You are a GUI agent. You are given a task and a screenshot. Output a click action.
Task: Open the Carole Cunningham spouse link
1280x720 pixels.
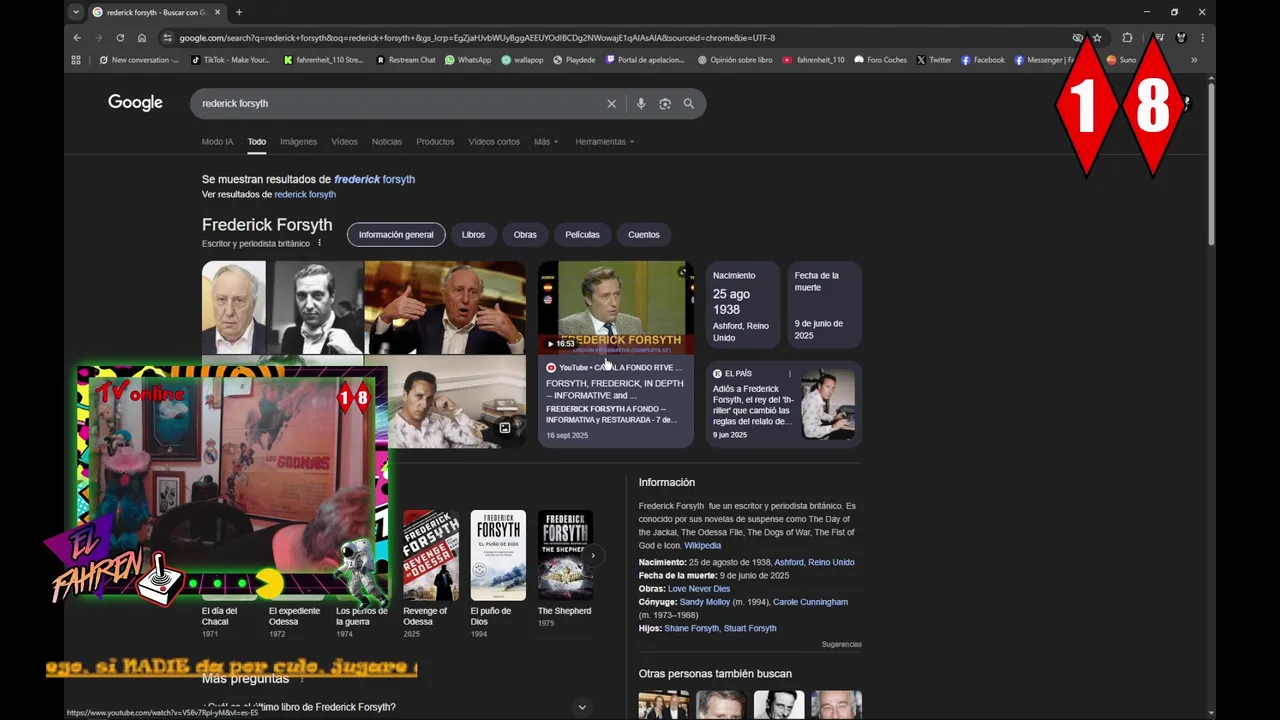(x=810, y=602)
